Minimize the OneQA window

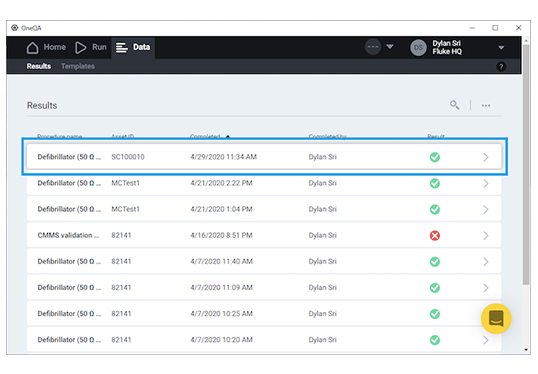472,28
